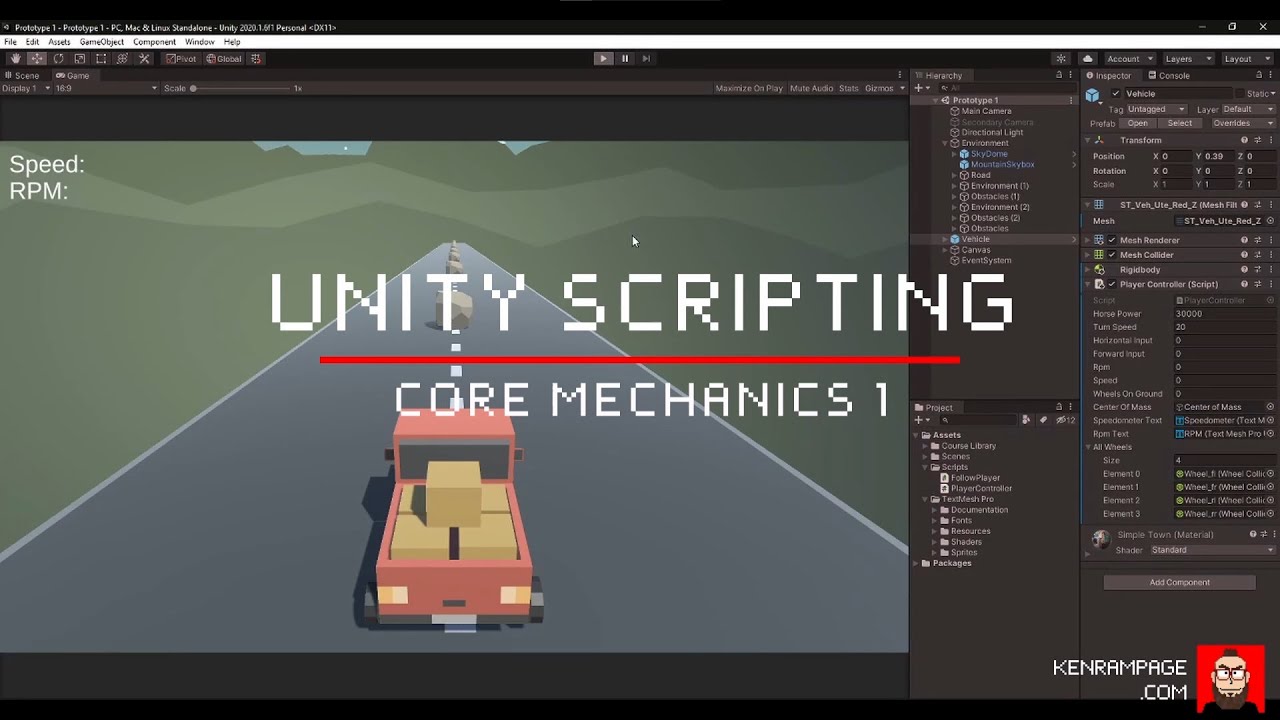Disable Player Controller script checkbox

click(x=1112, y=284)
